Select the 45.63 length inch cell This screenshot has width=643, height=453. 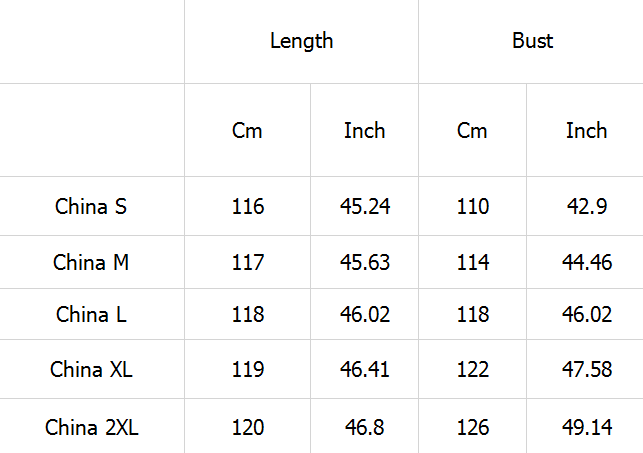point(365,262)
